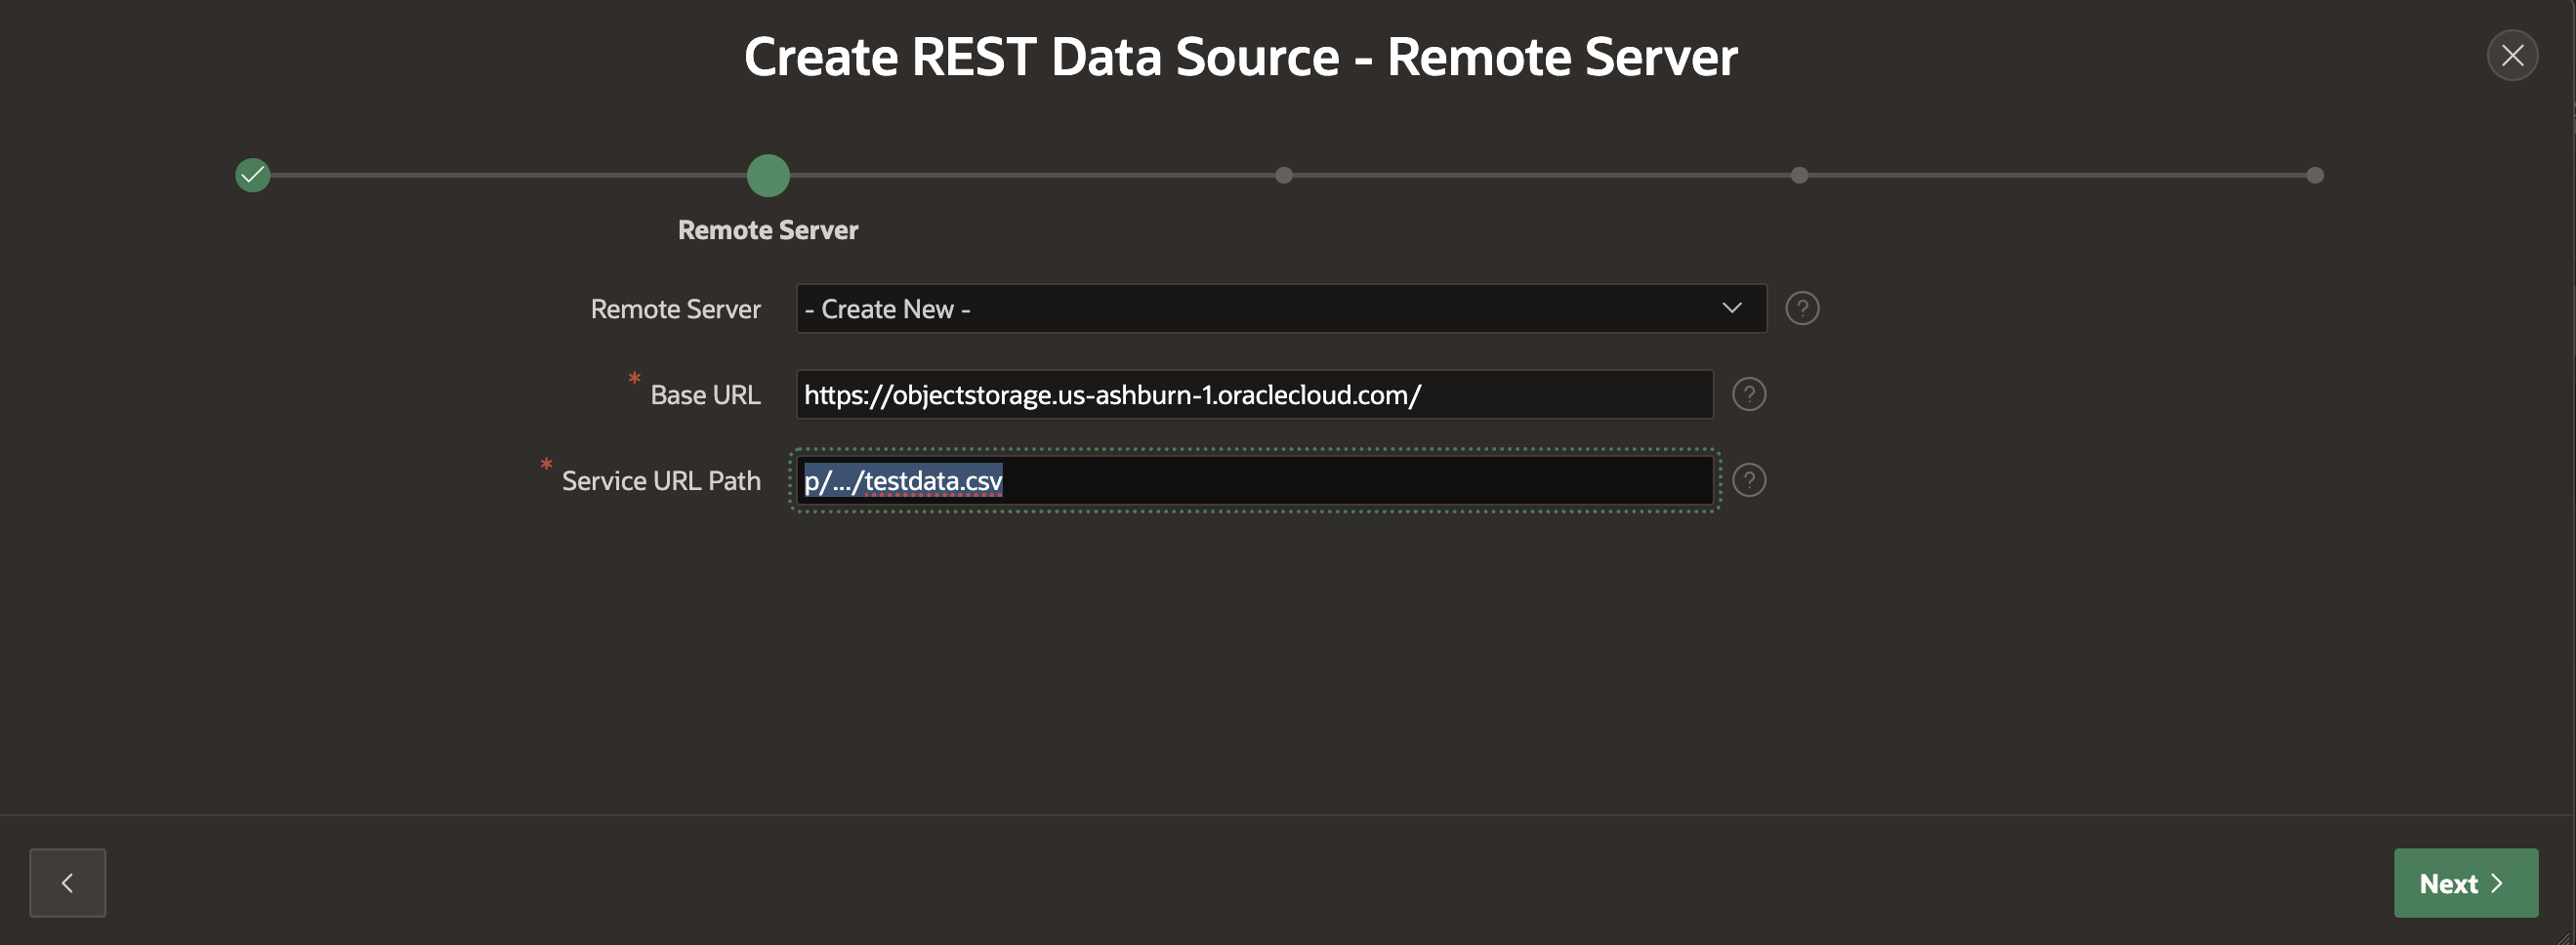The height and width of the screenshot is (945, 2576).
Task: Go back with the left arrow button
Action: coord(68,883)
